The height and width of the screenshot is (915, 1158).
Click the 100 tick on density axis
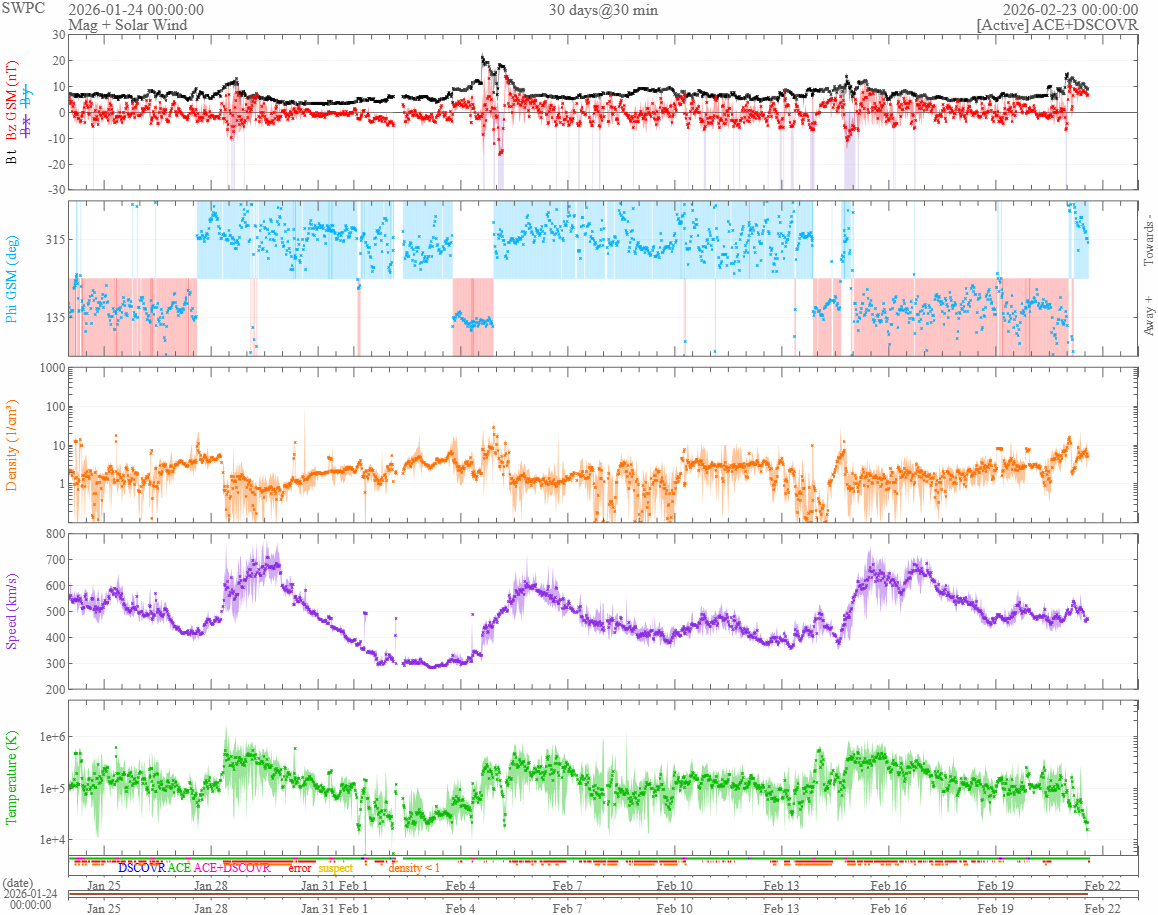point(55,407)
